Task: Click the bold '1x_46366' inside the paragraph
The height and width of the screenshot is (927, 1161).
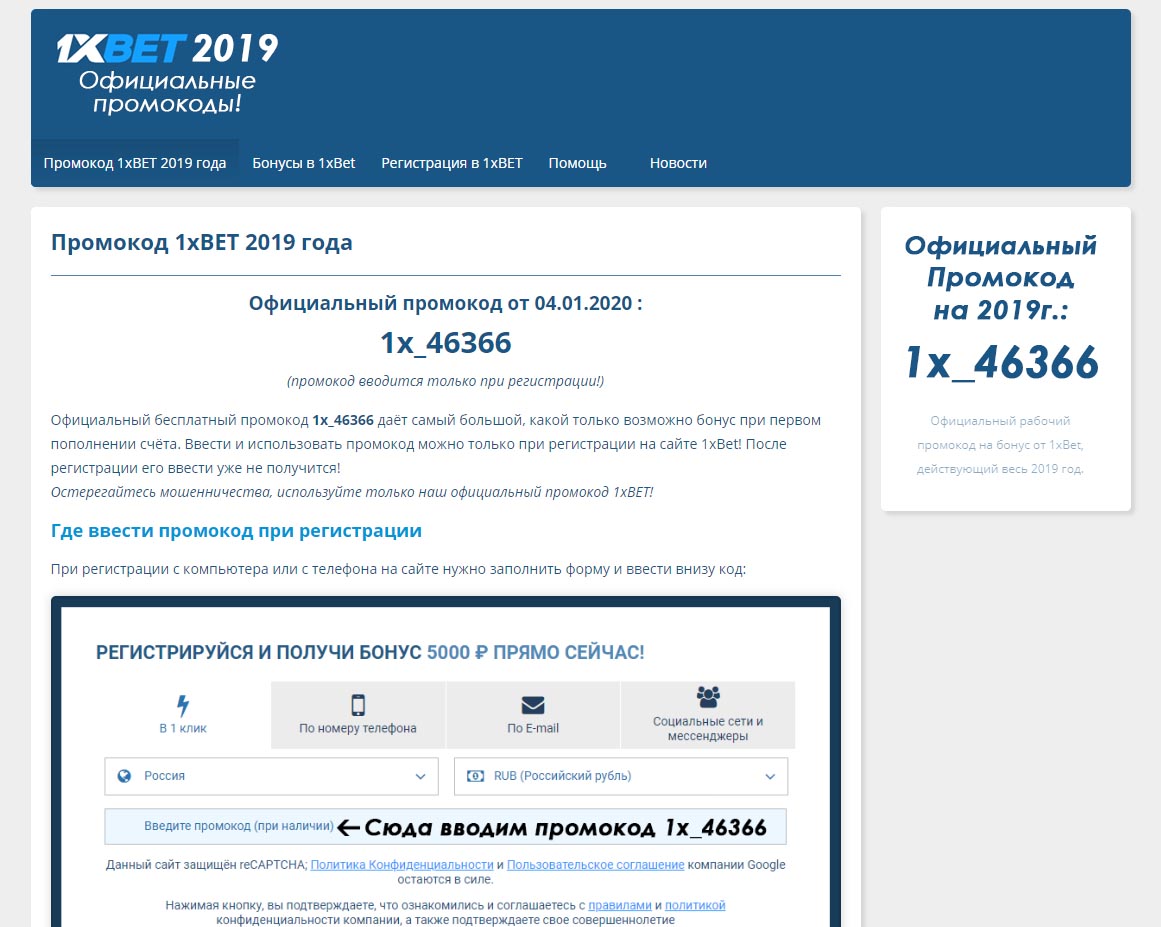Action: pos(343,421)
